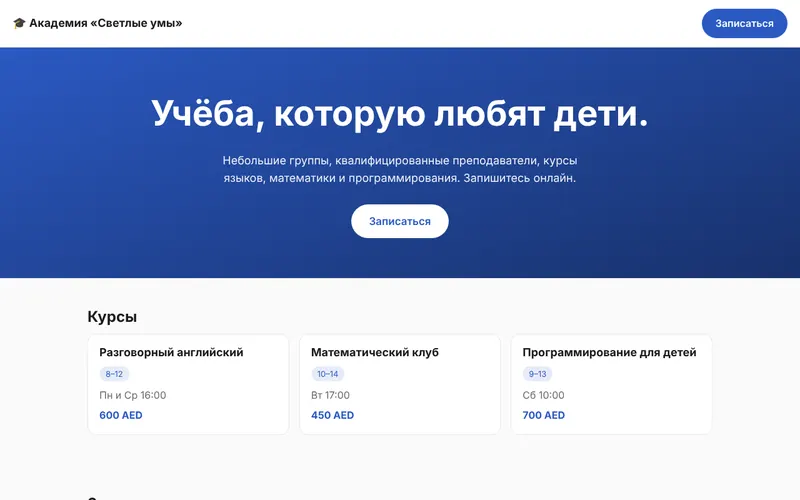Click the 450 AED price
Viewport: 800px width, 500px height.
coord(333,415)
